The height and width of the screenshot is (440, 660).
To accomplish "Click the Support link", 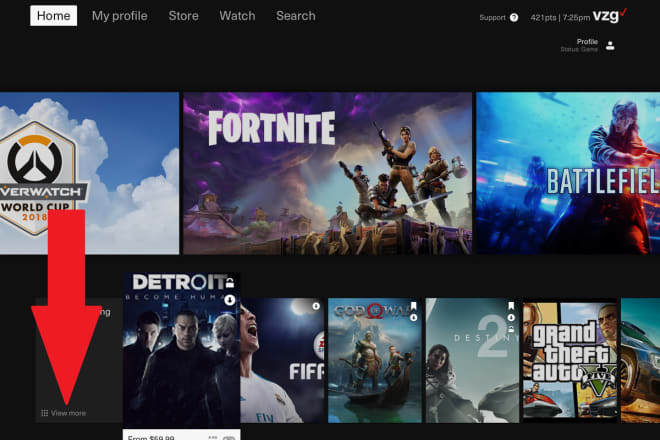I will (x=492, y=17).
